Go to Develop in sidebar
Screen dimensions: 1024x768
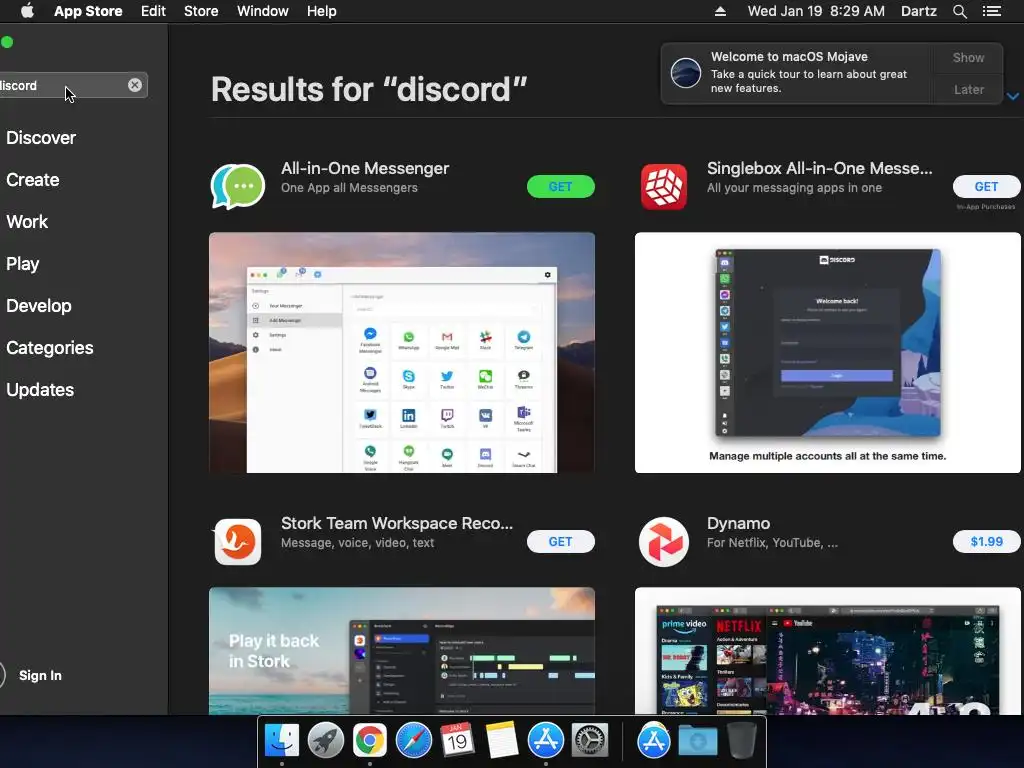pos(39,306)
